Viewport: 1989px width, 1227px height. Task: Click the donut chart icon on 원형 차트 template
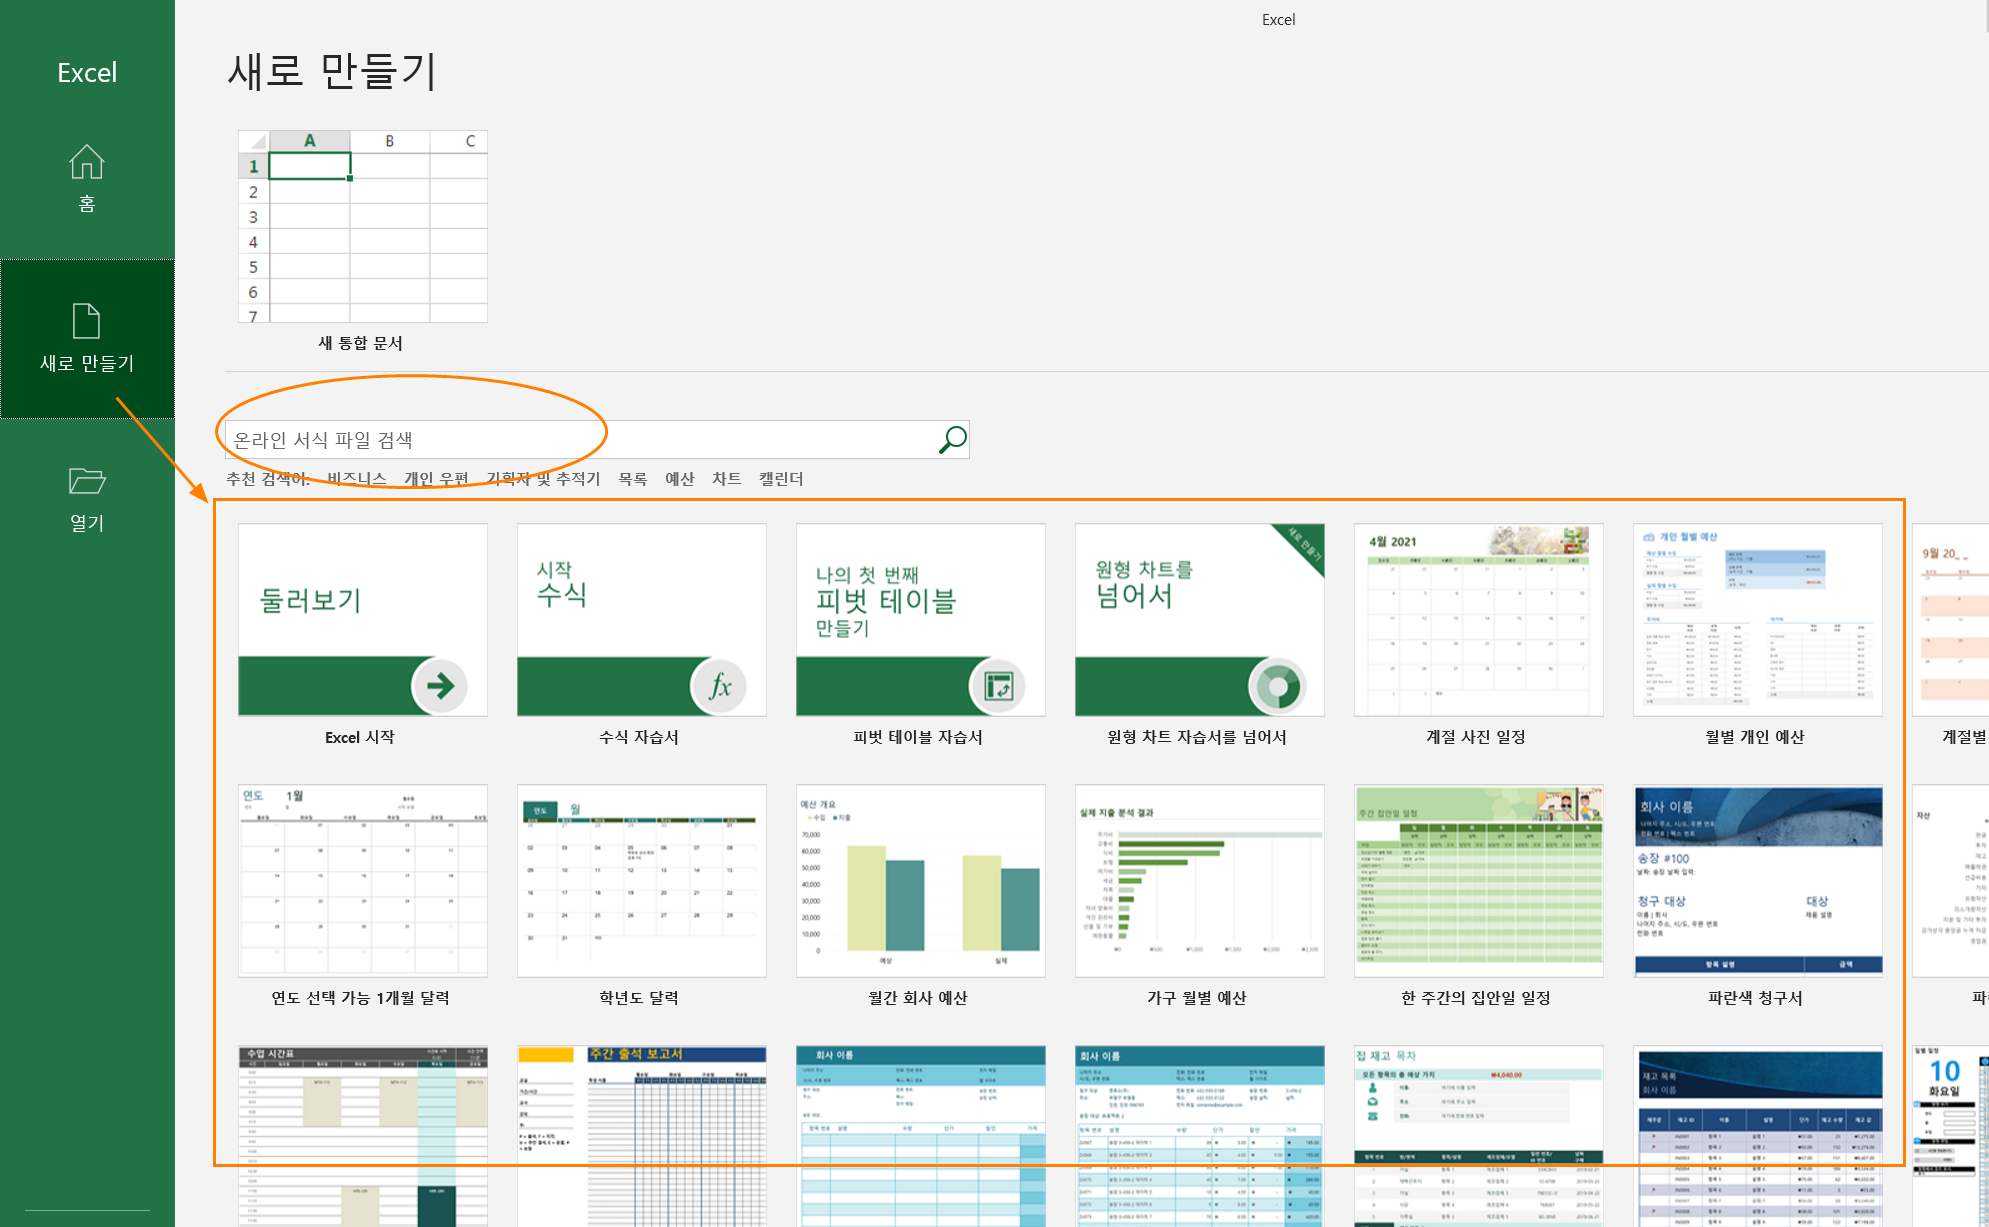pos(1276,685)
